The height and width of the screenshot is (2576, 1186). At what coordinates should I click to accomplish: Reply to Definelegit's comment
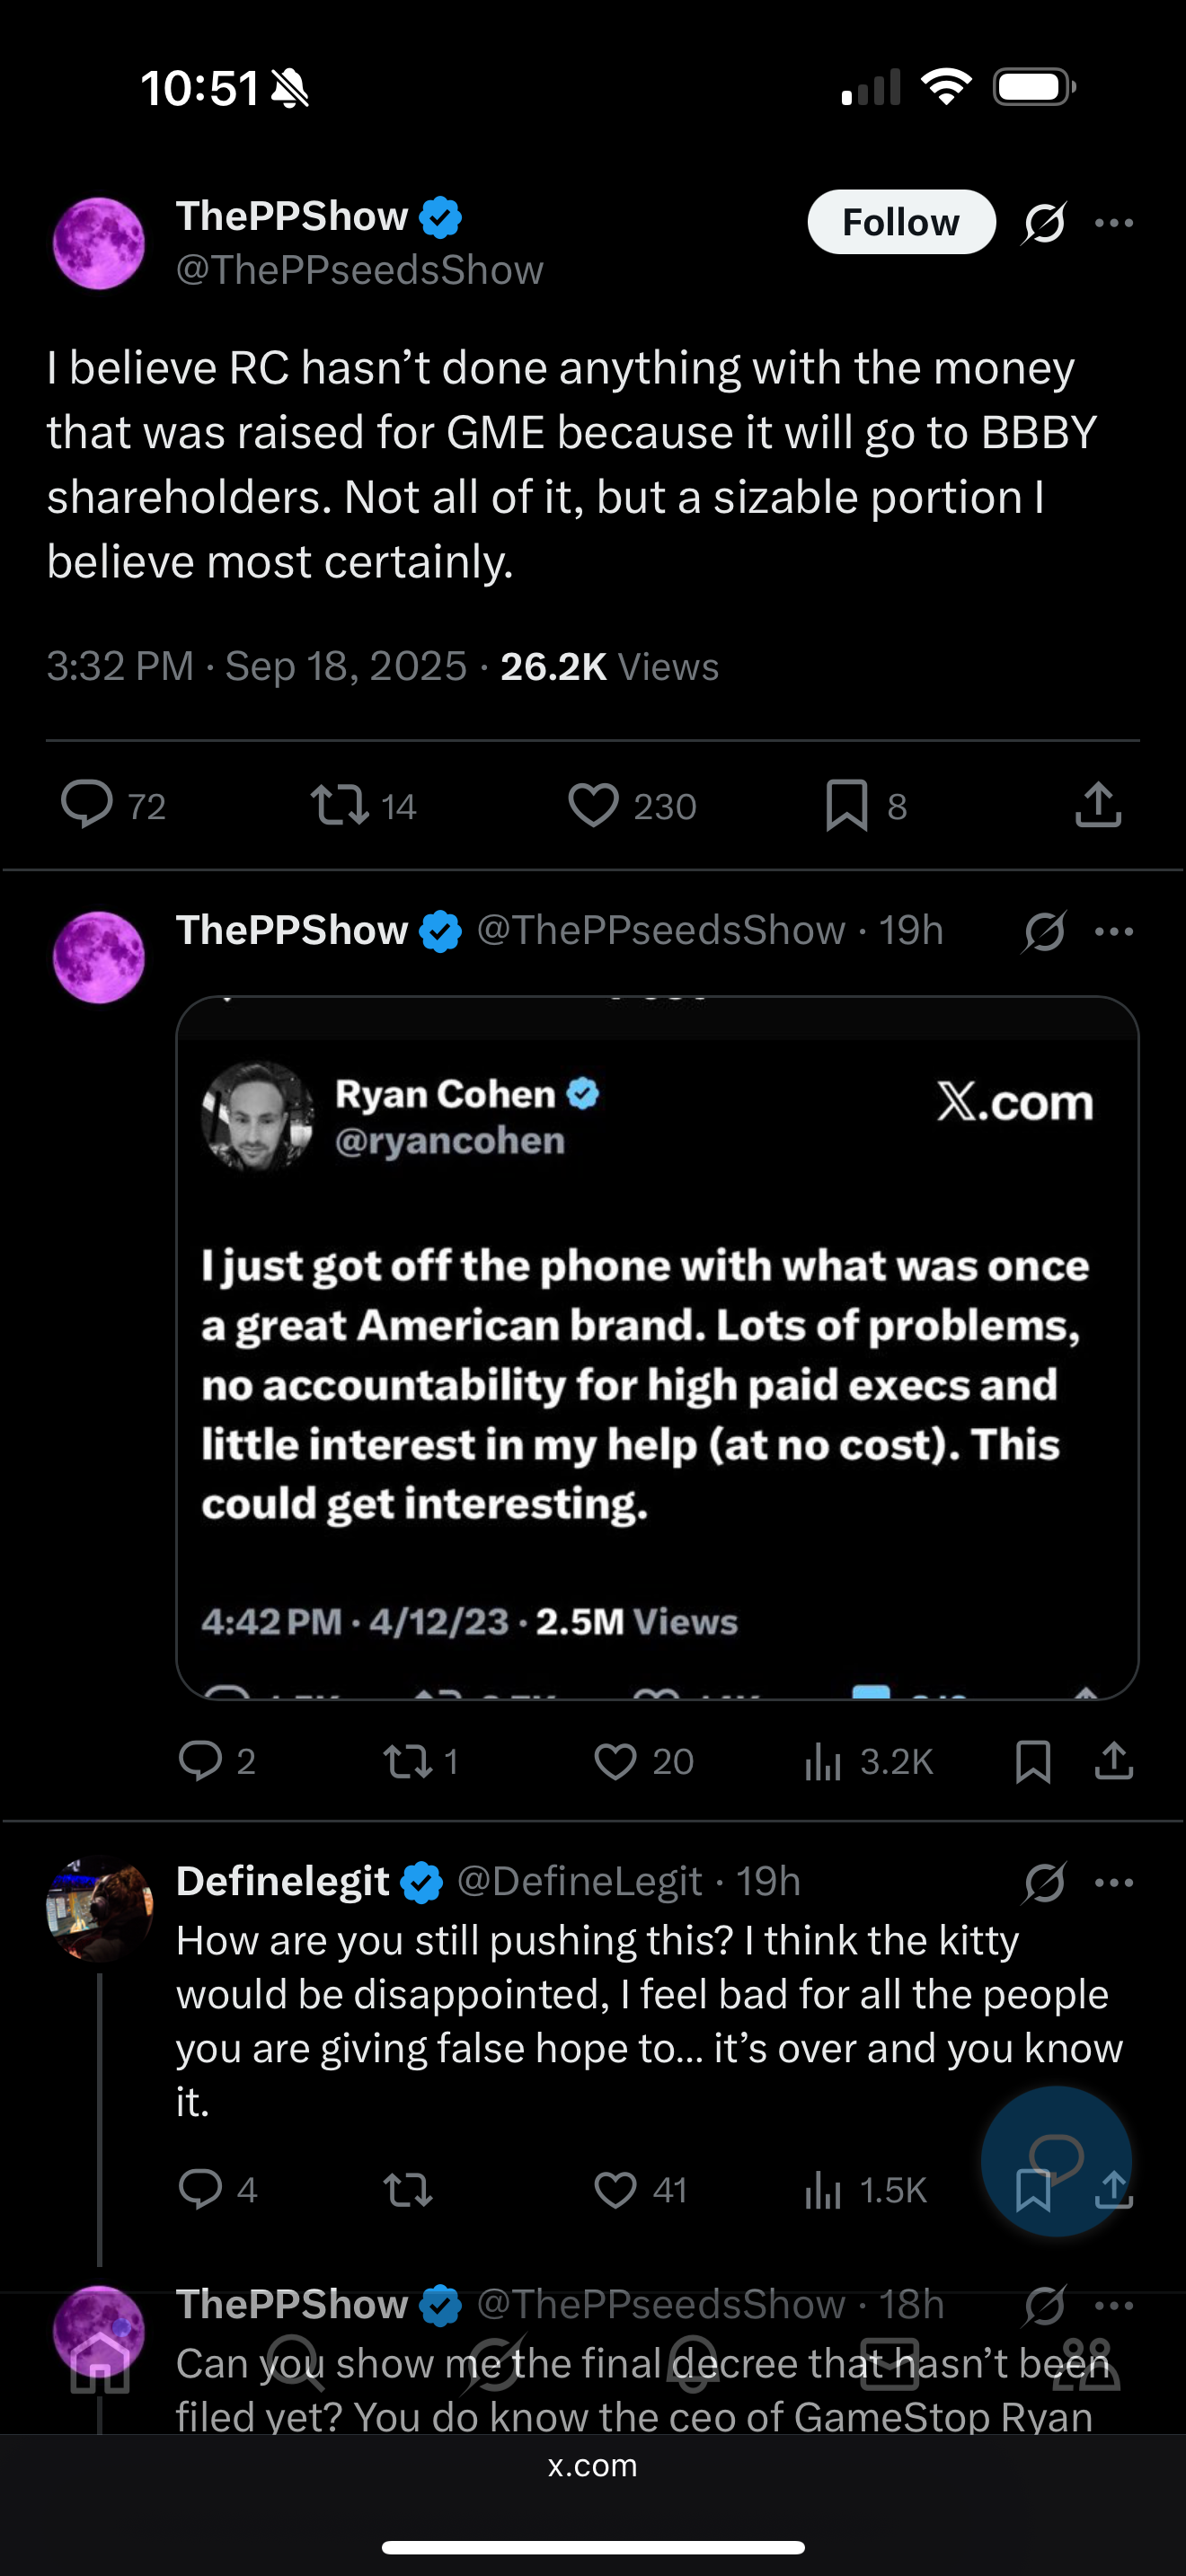click(x=200, y=2191)
